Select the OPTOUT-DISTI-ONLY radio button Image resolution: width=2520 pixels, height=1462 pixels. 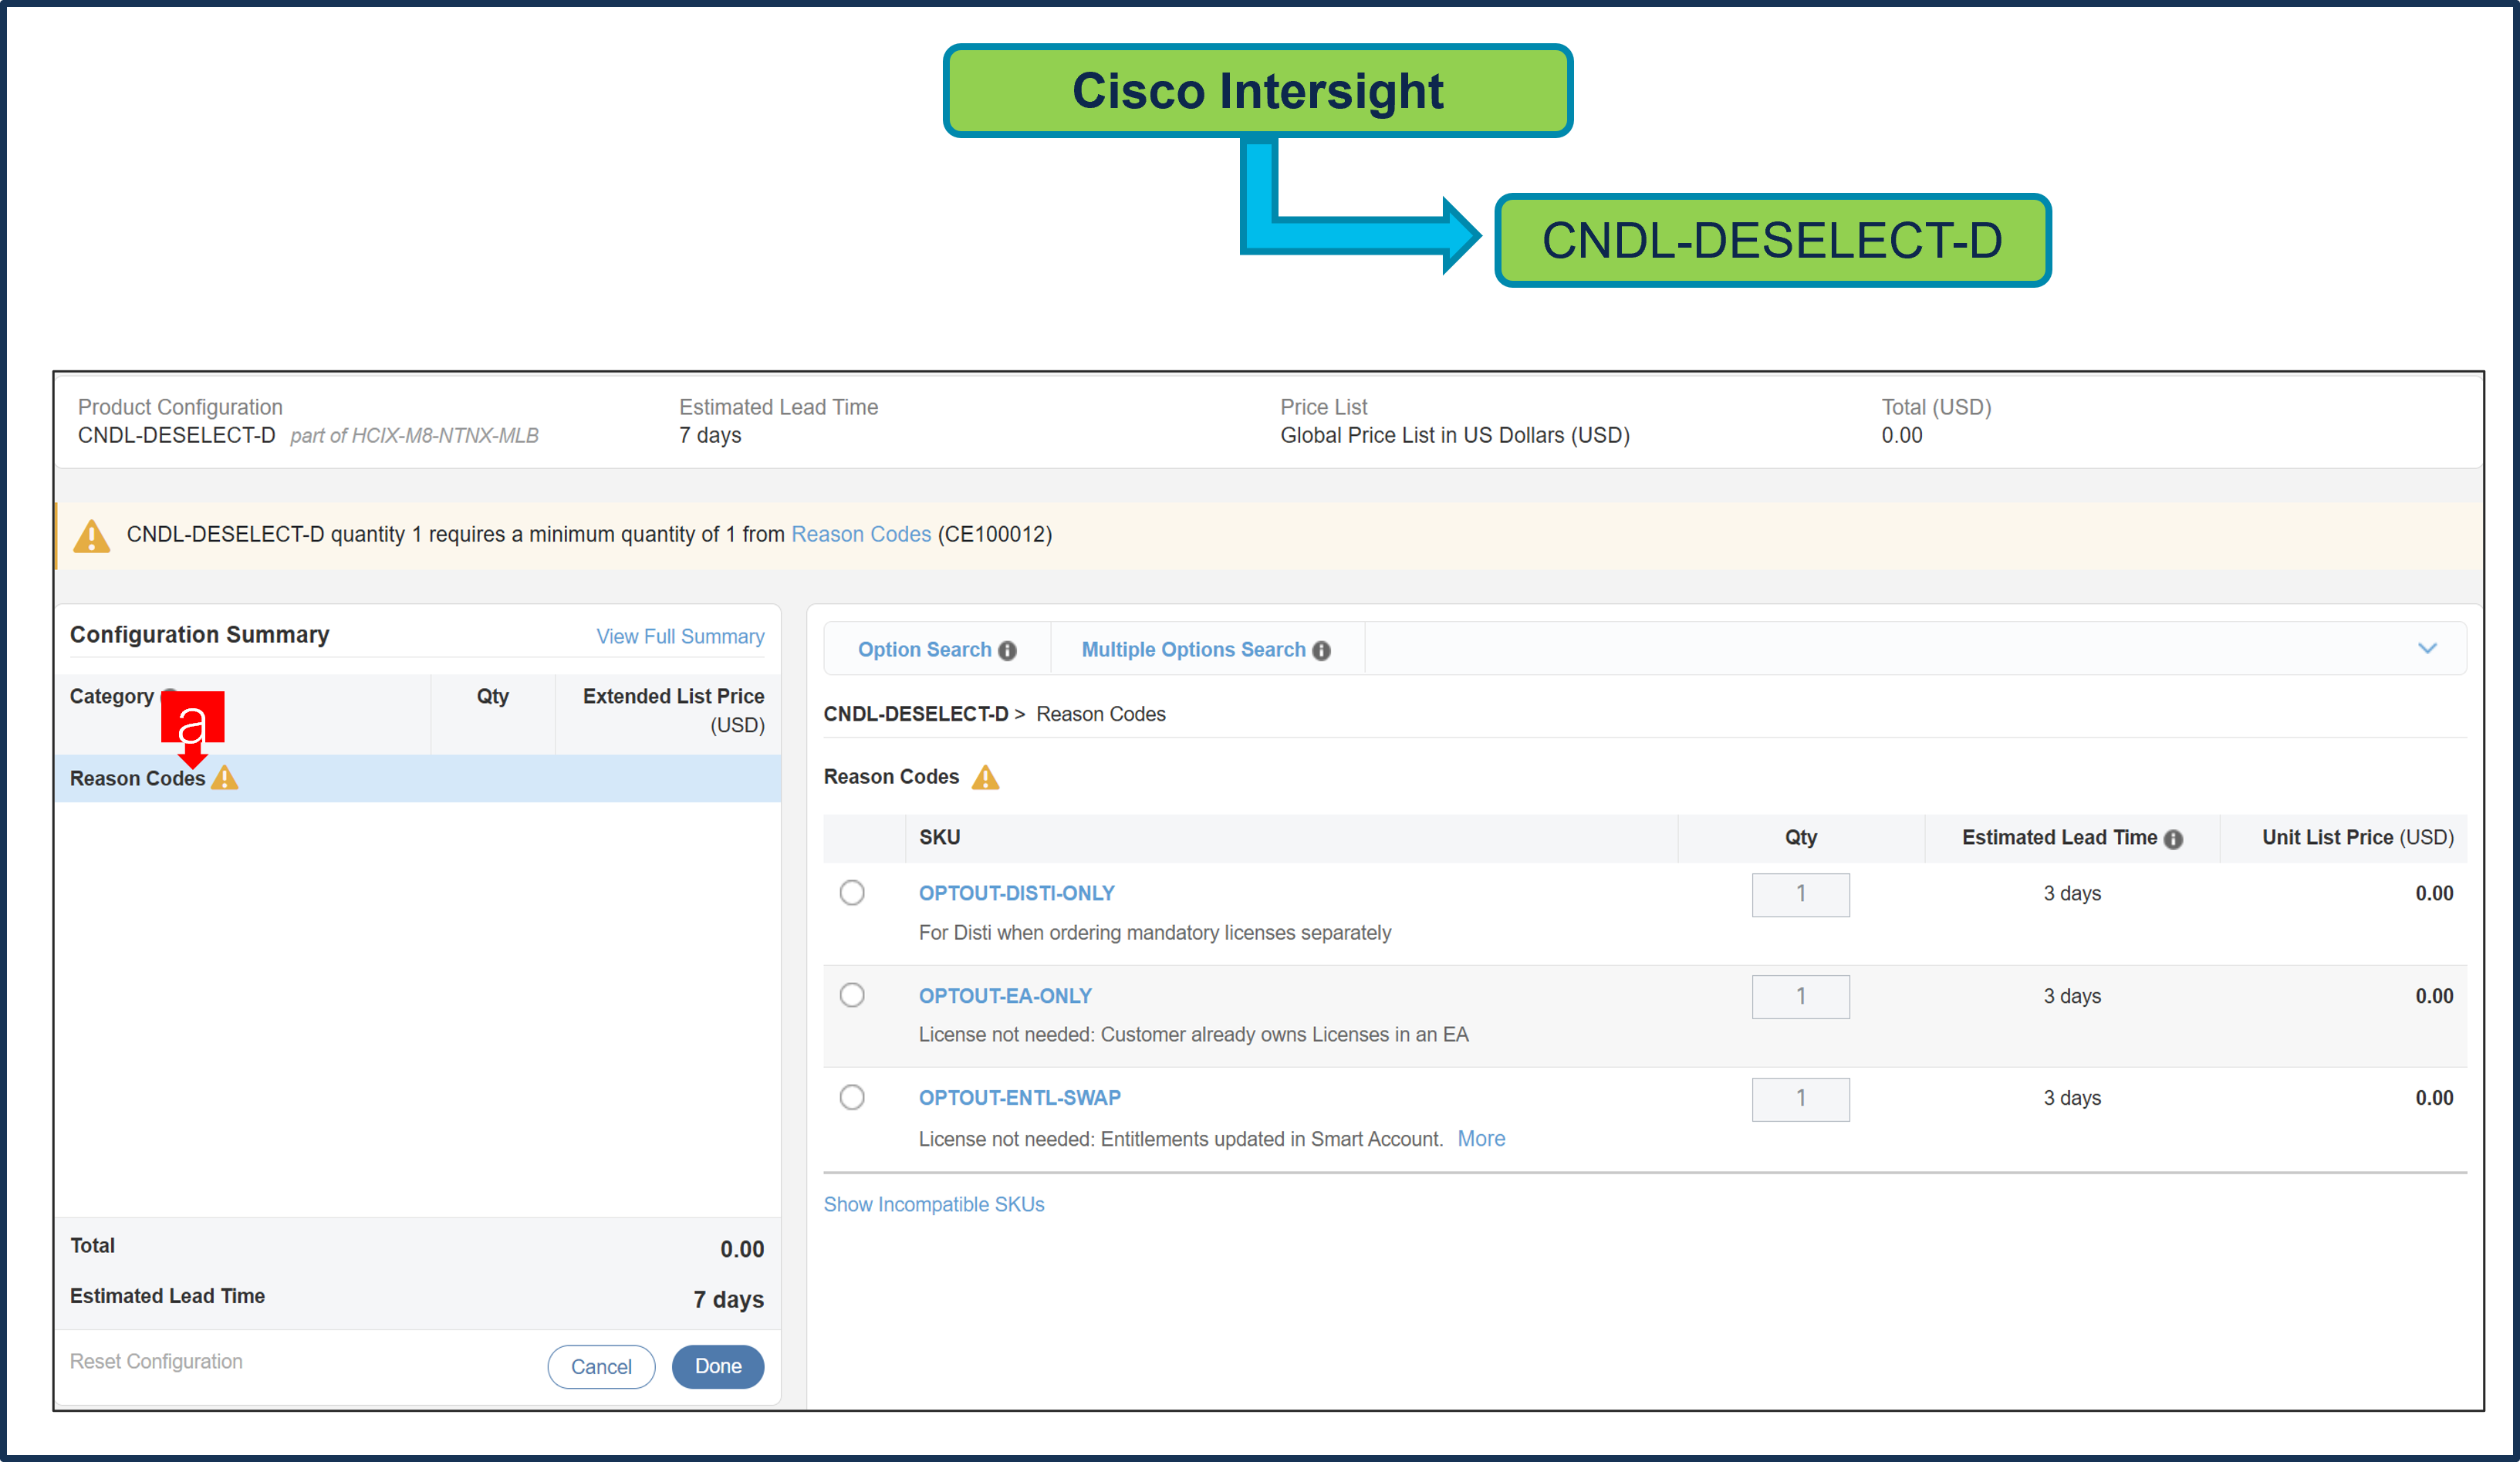point(852,892)
